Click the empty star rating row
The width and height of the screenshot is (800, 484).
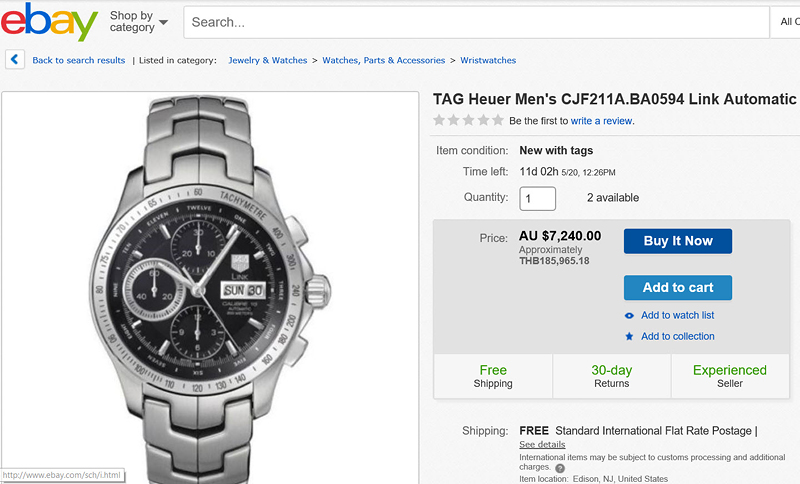(x=468, y=120)
